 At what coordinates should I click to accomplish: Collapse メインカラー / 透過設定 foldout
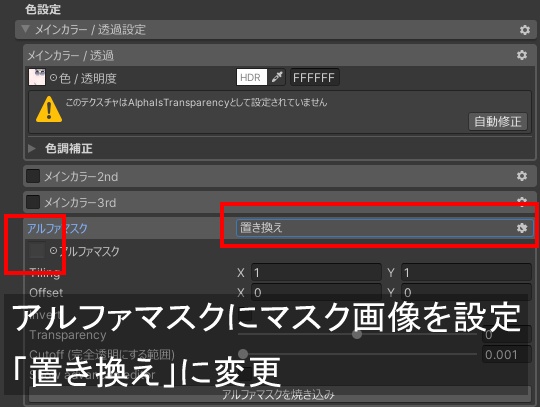25,29
